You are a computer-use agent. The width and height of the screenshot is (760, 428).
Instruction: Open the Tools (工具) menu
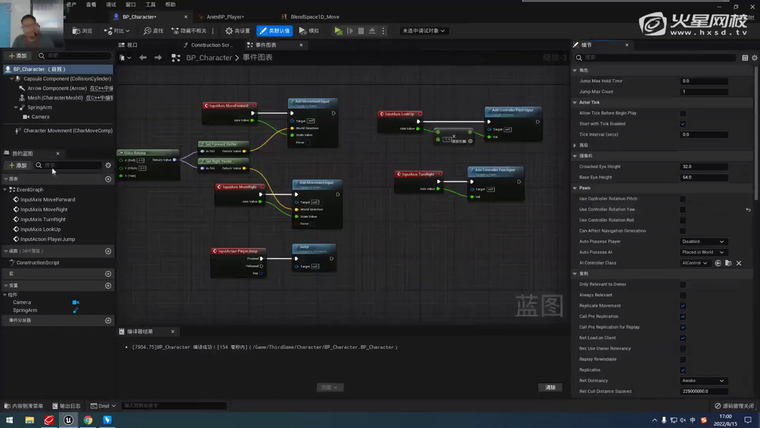[151, 4]
